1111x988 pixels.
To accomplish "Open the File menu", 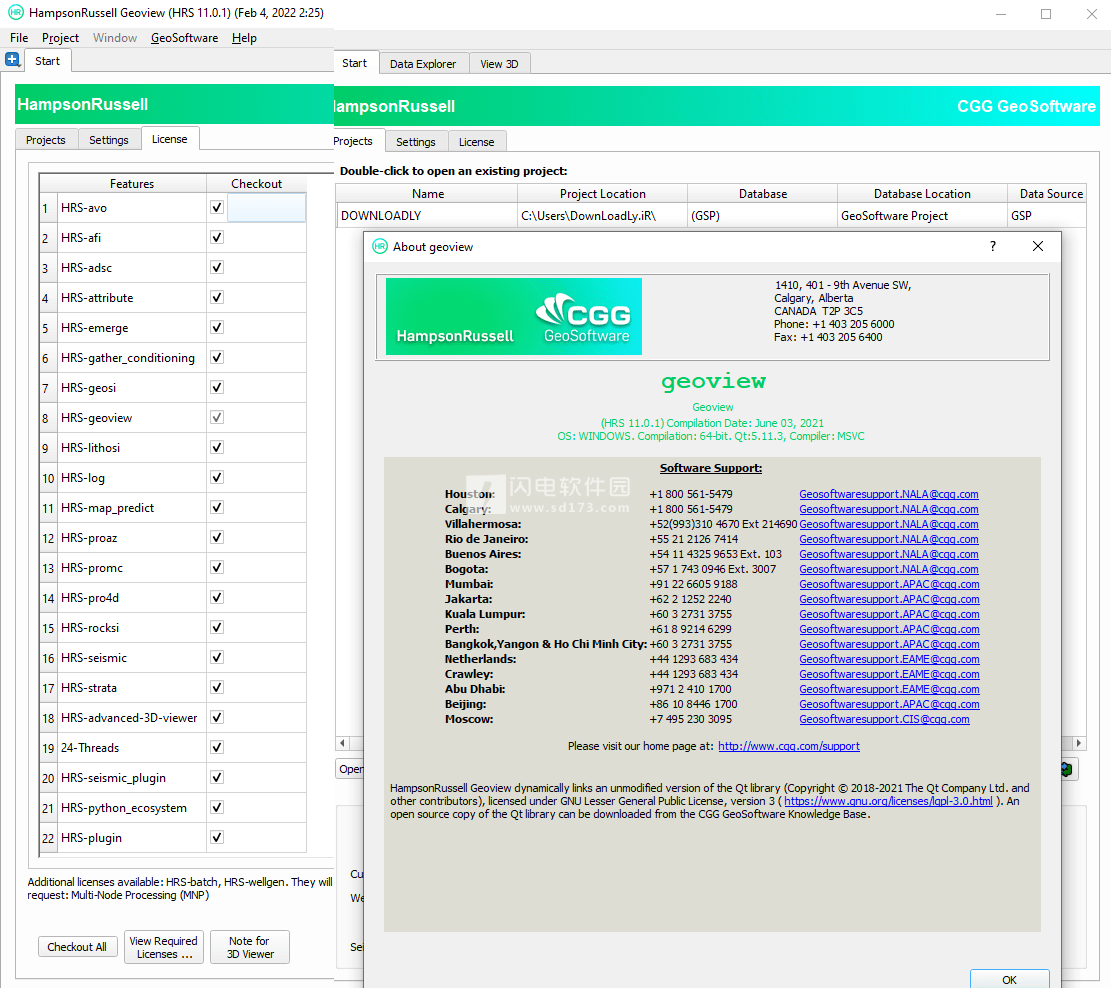I will tap(19, 38).
